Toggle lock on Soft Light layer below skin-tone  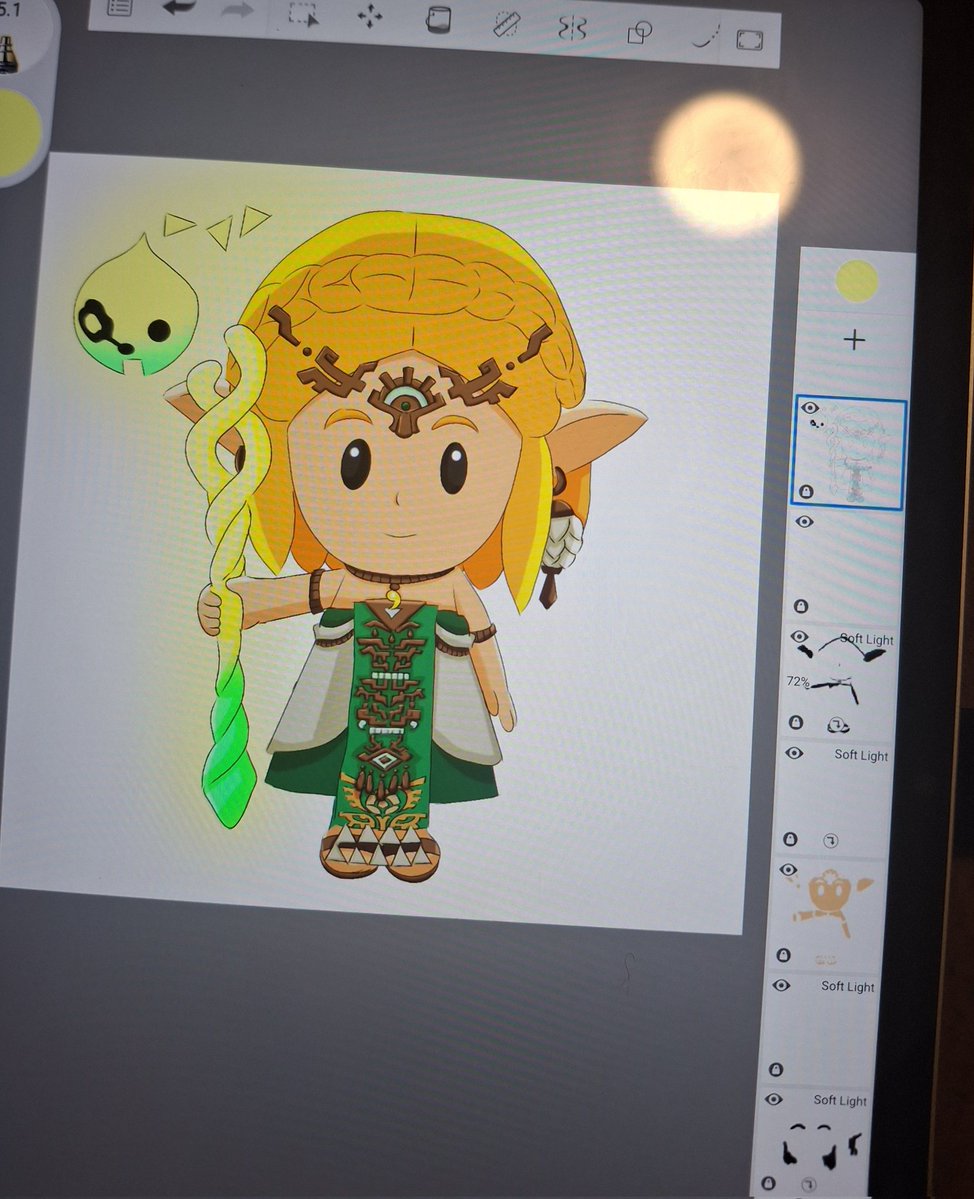[x=775, y=1068]
